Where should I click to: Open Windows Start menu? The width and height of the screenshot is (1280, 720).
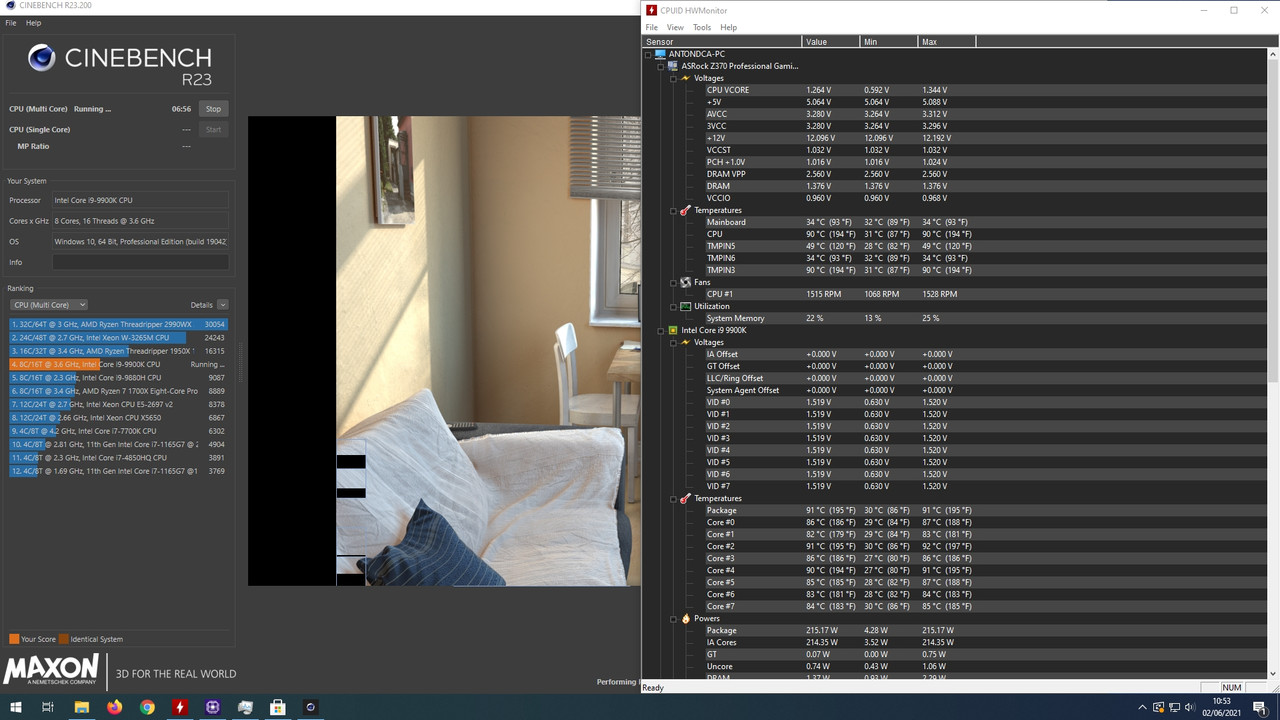tap(15, 707)
